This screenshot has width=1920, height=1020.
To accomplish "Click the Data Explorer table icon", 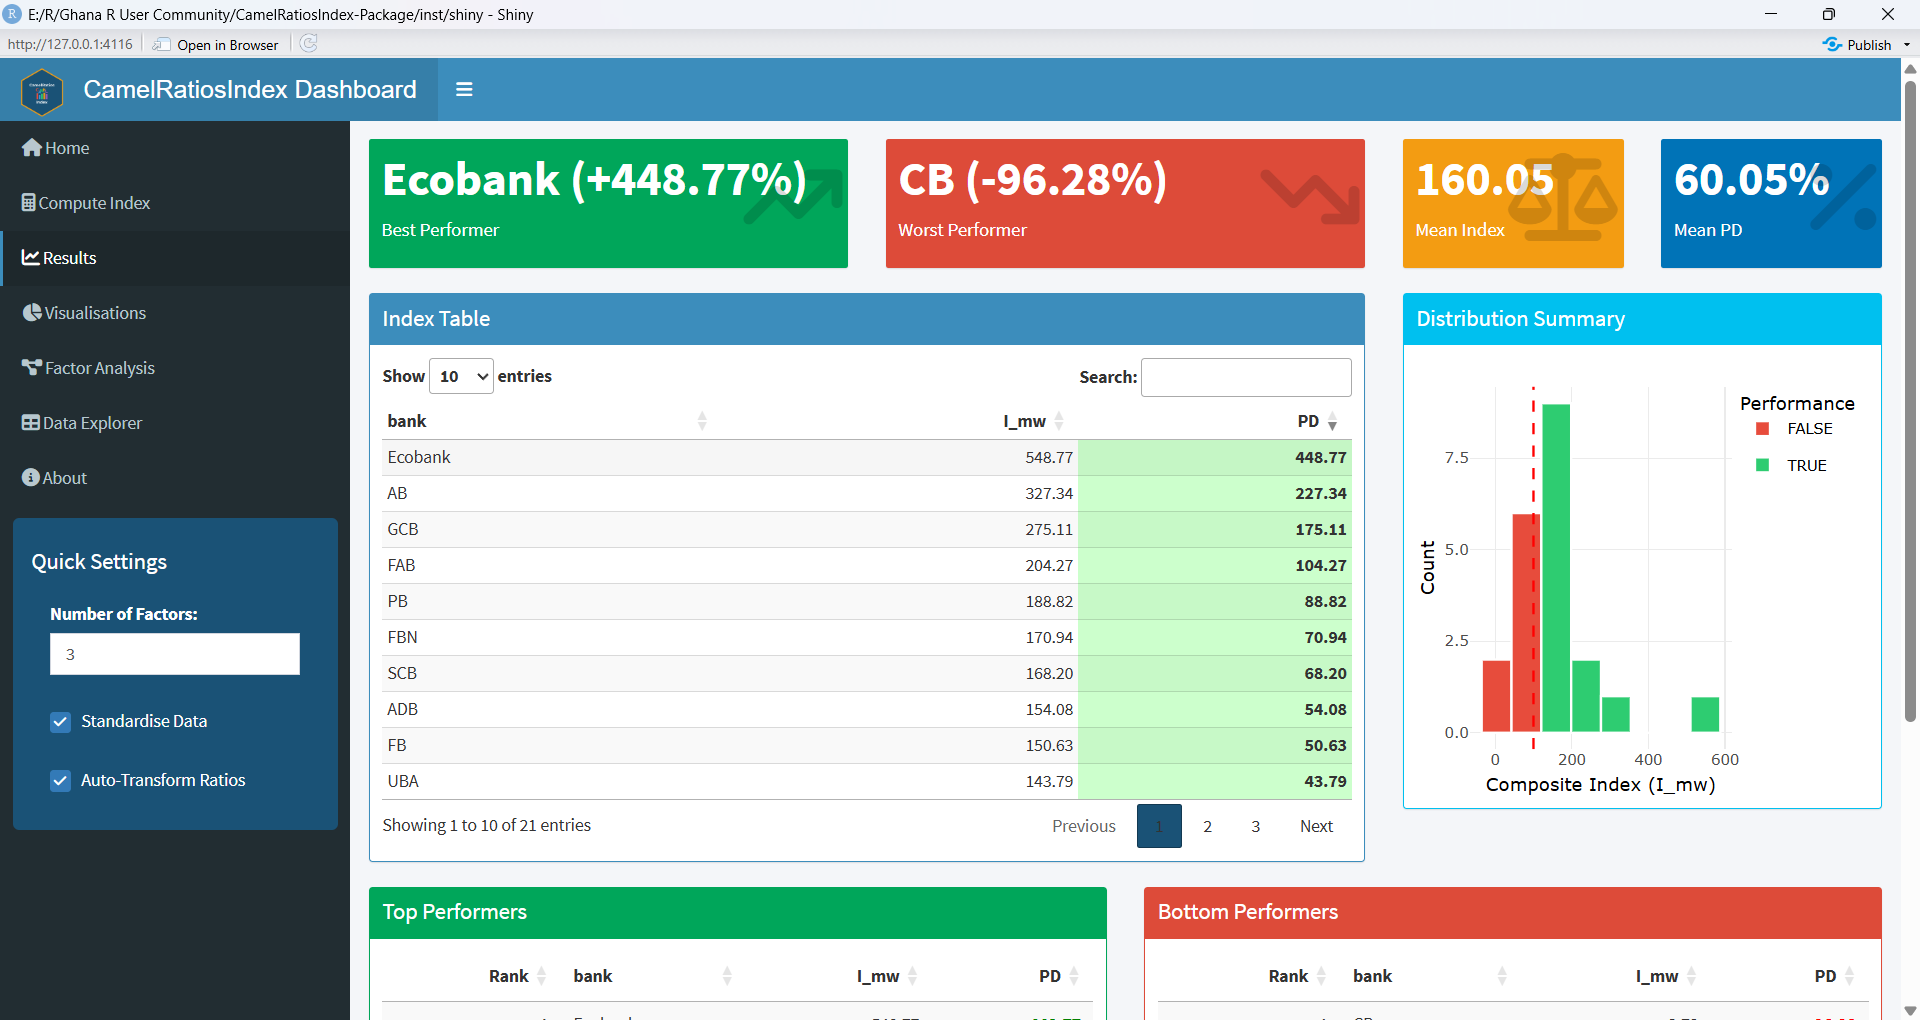I will [31, 423].
